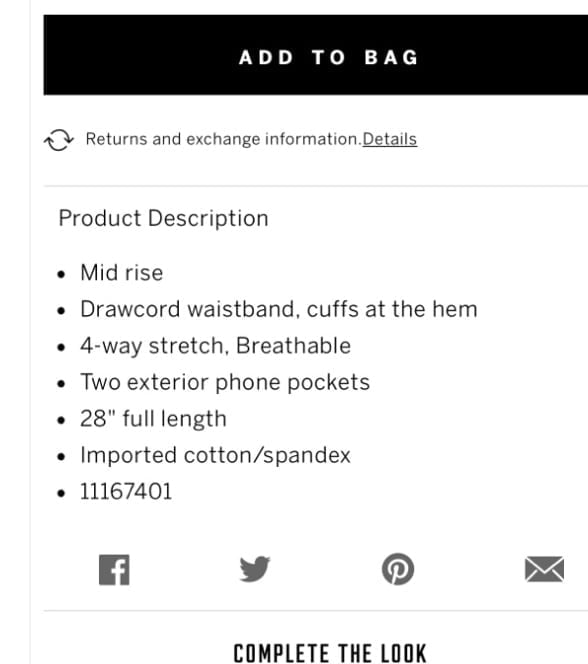Share the product on Facebook

pyautogui.click(x=114, y=570)
